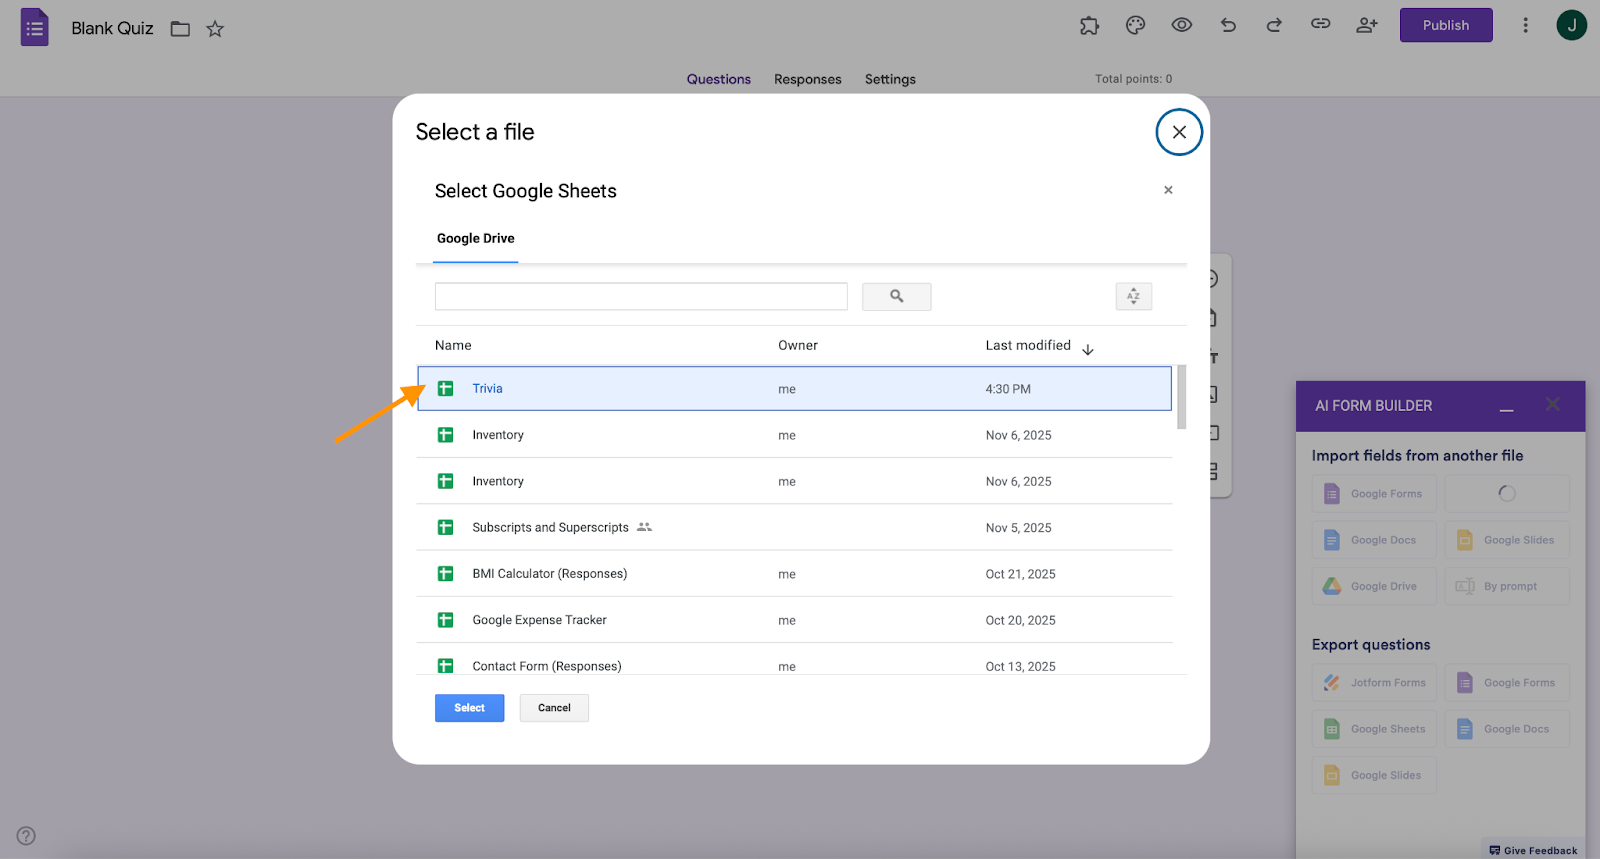Click the undo arrow icon
The width and height of the screenshot is (1600, 859).
[1228, 26]
